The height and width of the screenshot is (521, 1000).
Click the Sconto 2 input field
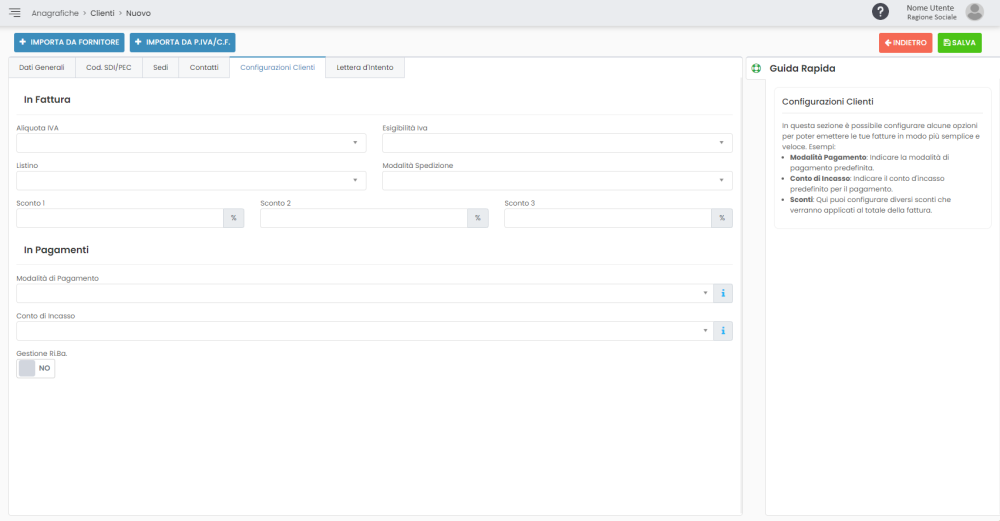tap(364, 218)
